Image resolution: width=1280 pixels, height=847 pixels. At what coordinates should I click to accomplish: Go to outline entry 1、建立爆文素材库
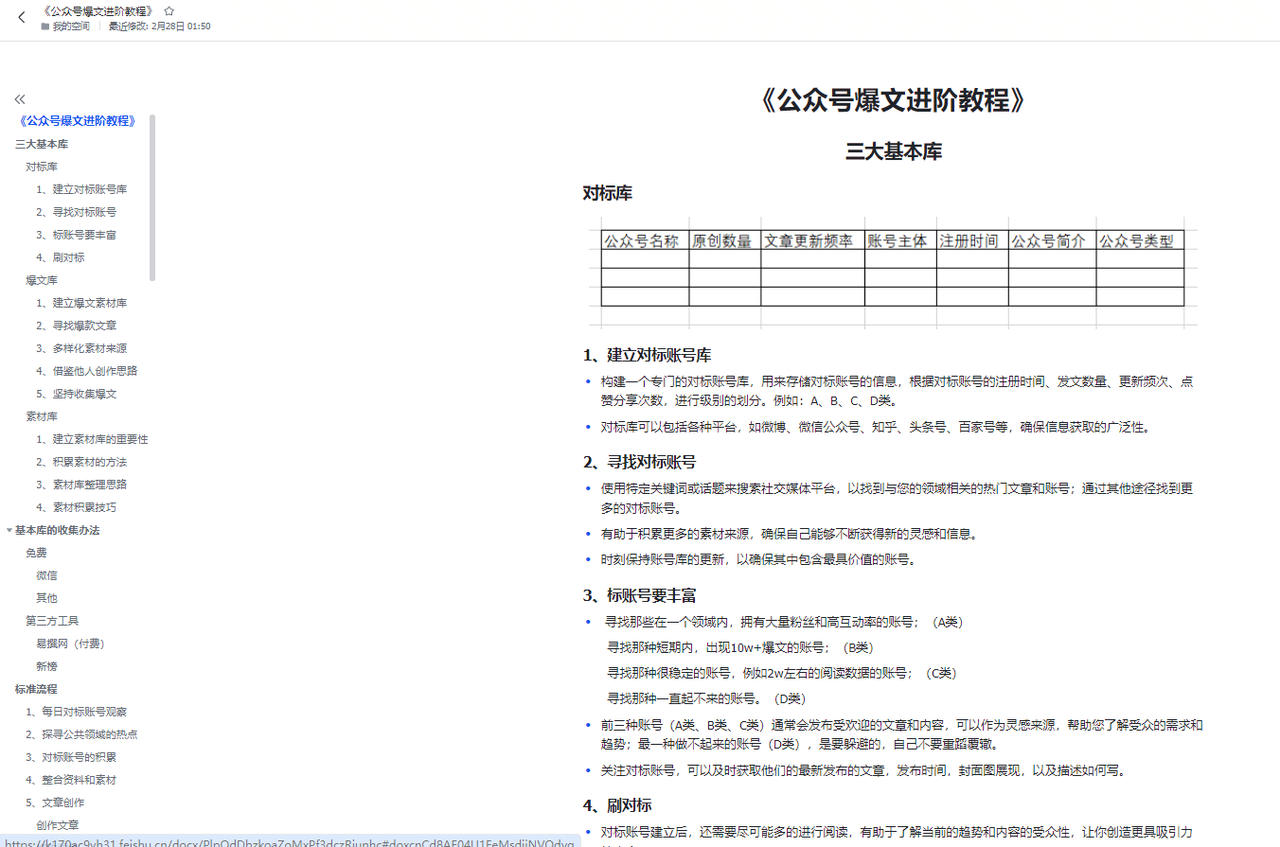tap(82, 303)
